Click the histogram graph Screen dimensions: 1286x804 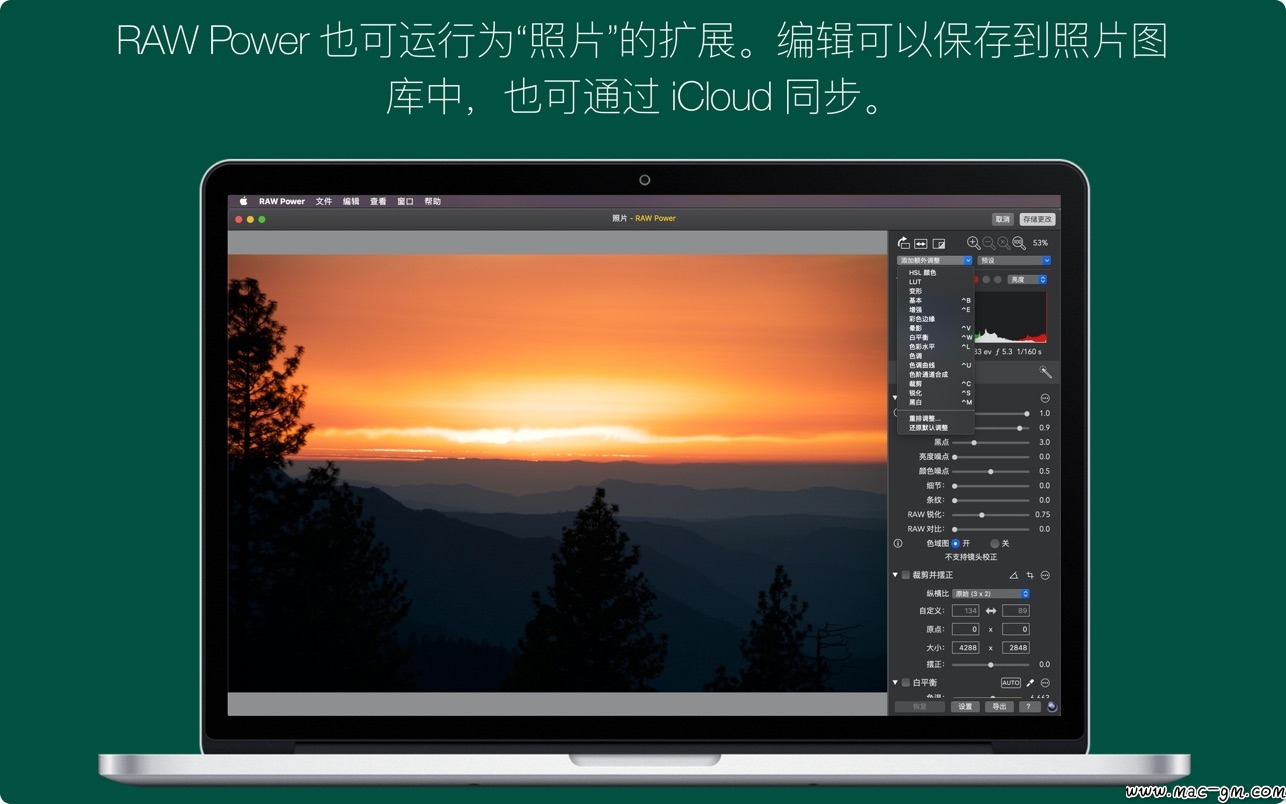click(x=1010, y=317)
